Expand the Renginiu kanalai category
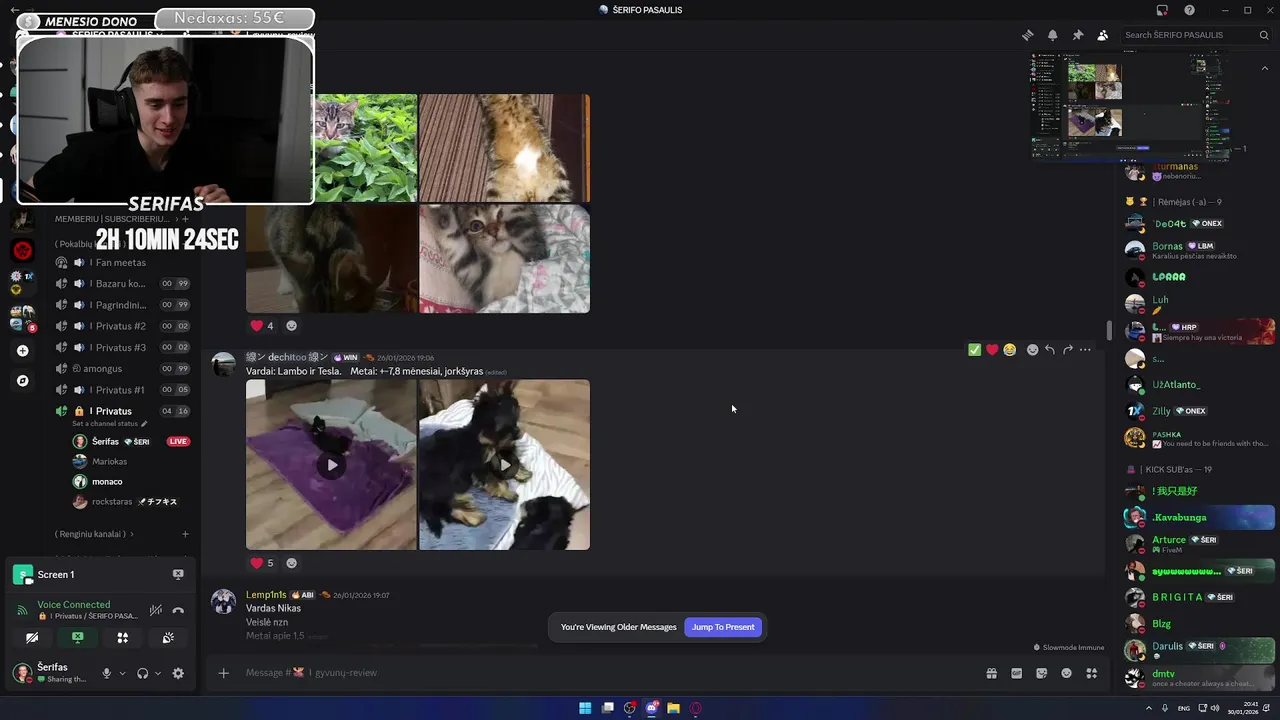 93,534
